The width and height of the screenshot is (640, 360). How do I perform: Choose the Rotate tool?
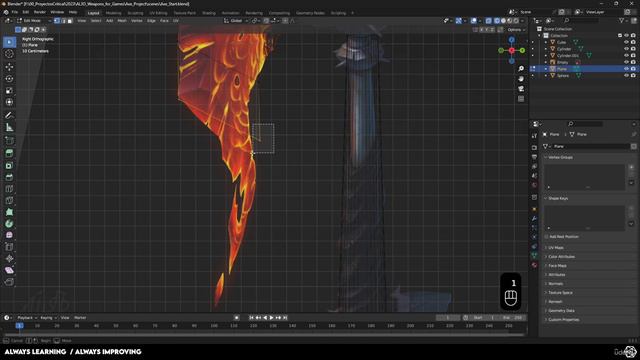(x=9, y=79)
